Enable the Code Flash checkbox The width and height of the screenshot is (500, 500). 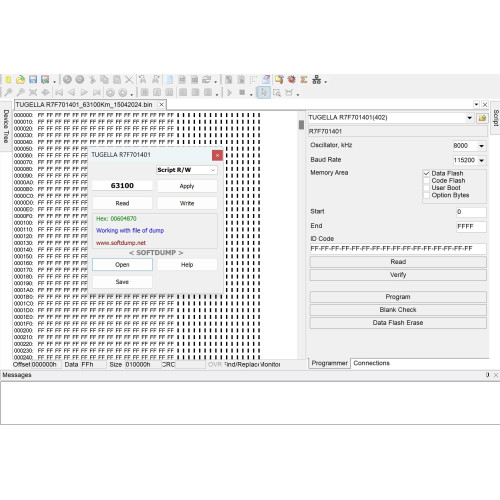pos(426,181)
